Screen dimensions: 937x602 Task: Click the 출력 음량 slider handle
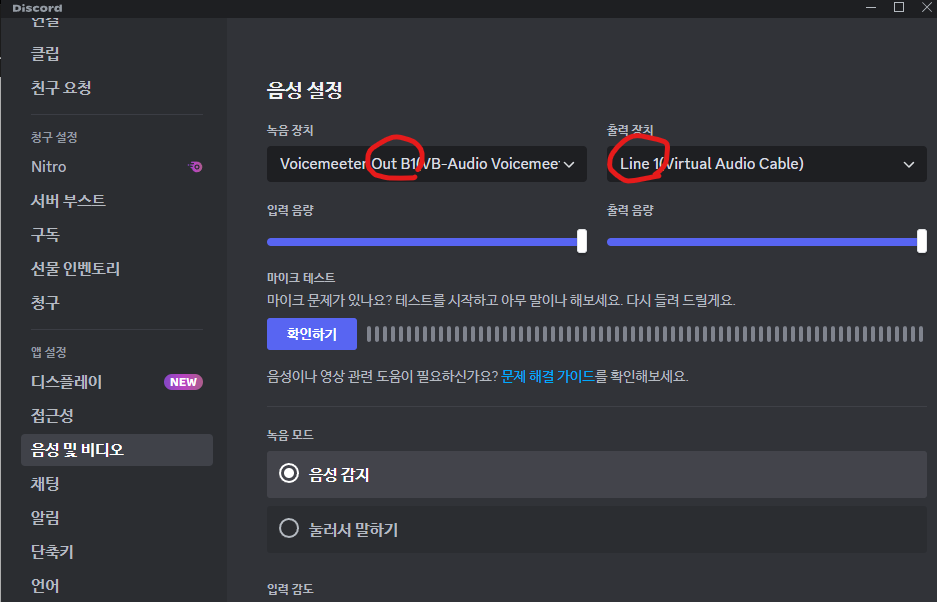(x=921, y=242)
